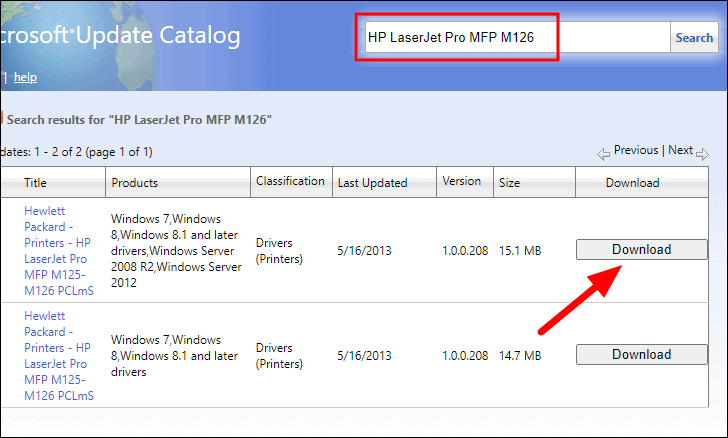Click the Microsoft Update Catalog title

click(x=120, y=35)
